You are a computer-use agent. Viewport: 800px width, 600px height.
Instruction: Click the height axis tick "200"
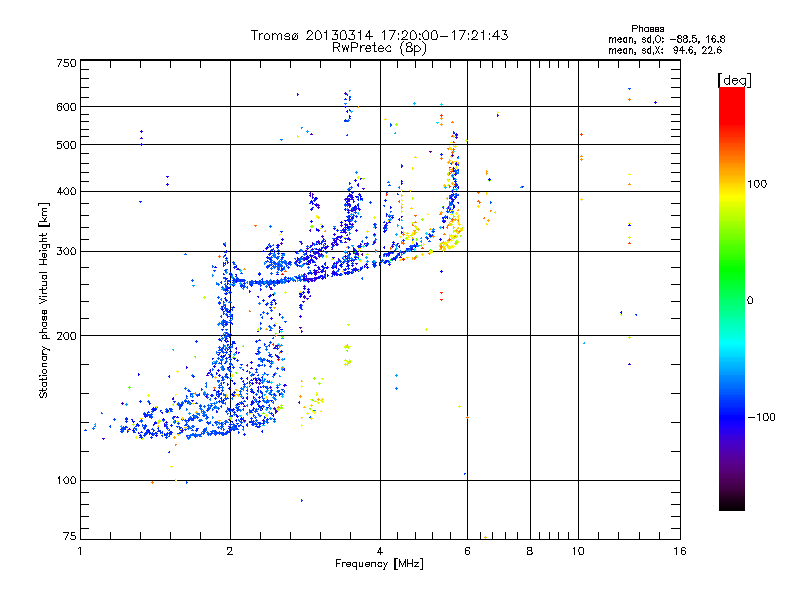[x=66, y=336]
